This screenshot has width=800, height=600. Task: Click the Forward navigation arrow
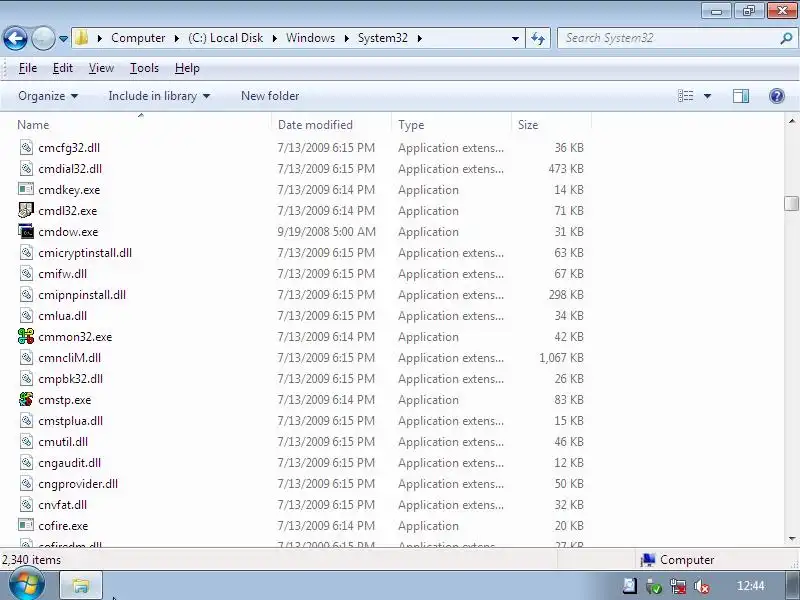43,38
